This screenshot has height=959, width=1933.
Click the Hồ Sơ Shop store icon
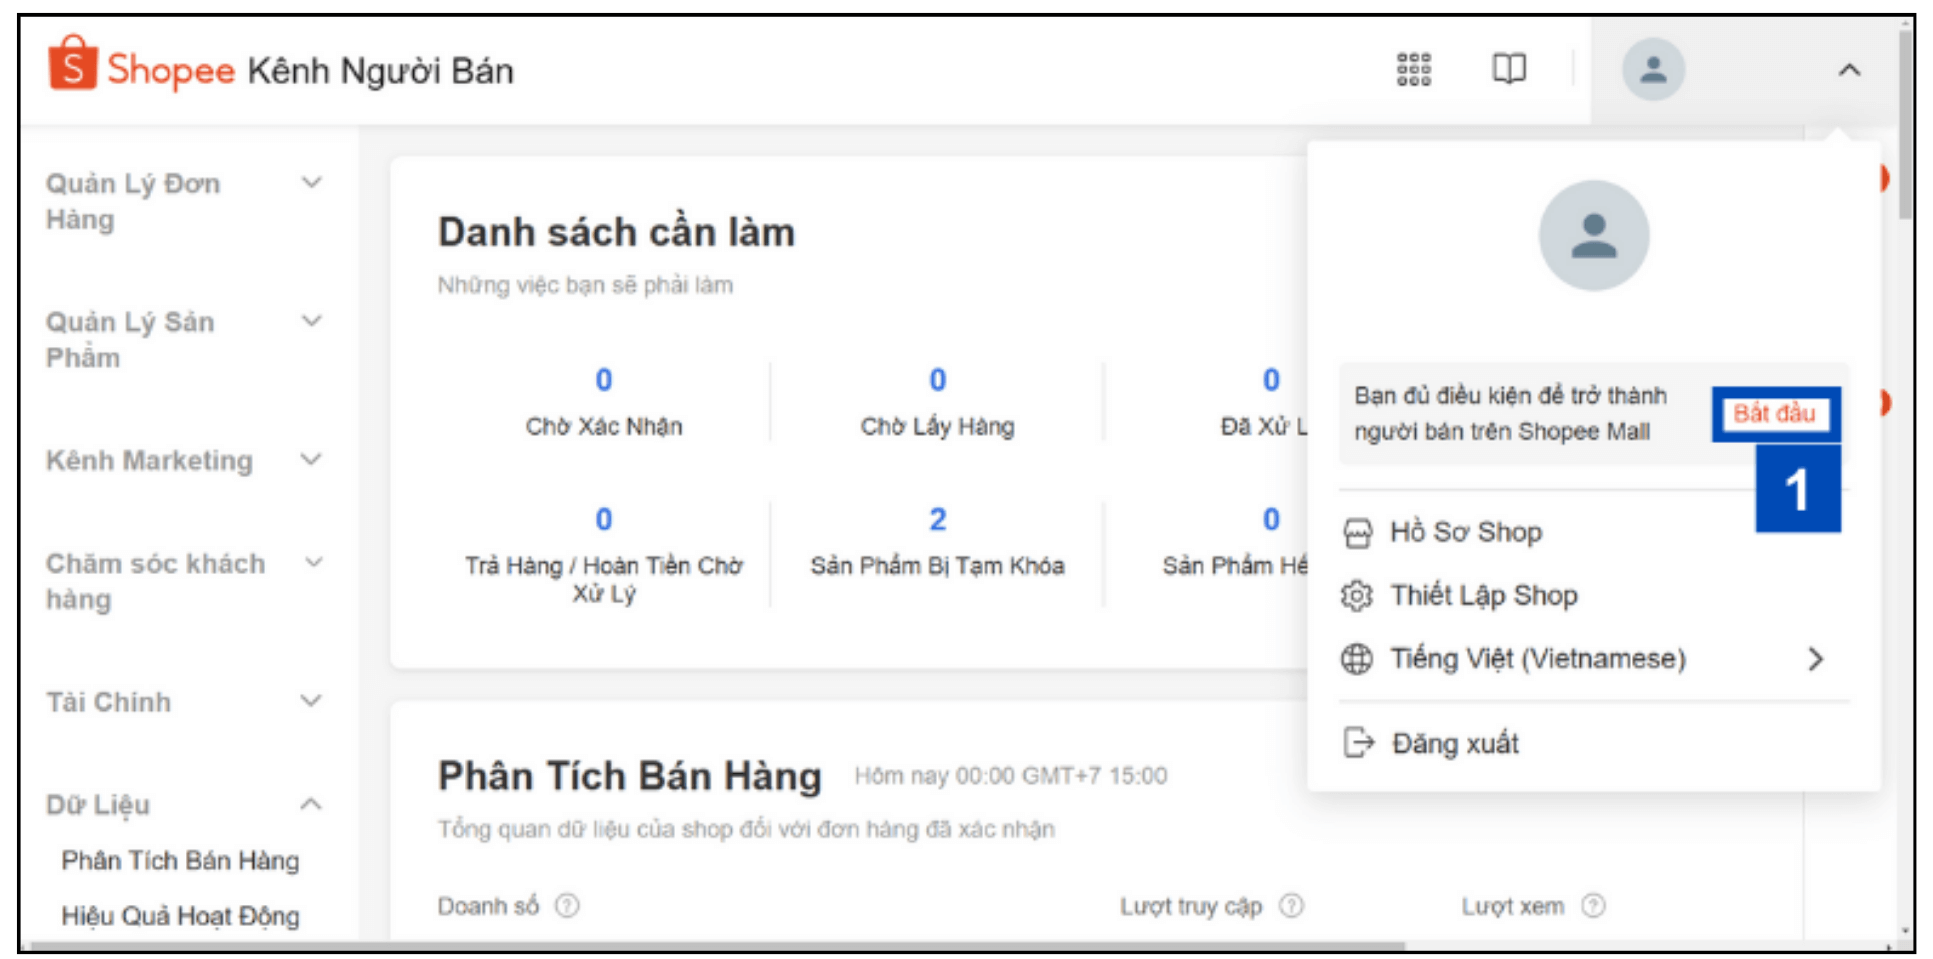(1357, 533)
